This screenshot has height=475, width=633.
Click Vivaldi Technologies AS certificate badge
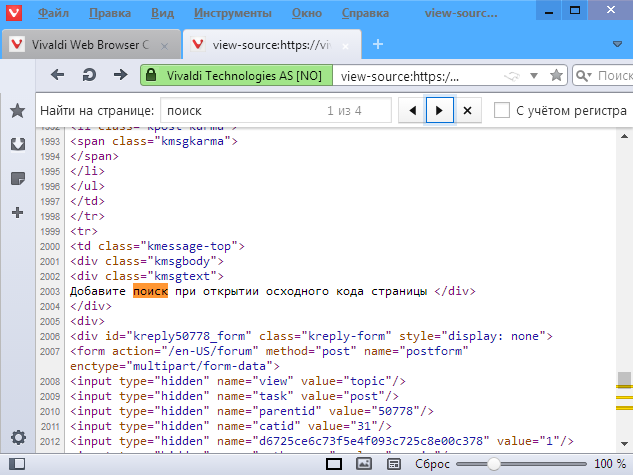pyautogui.click(x=237, y=75)
